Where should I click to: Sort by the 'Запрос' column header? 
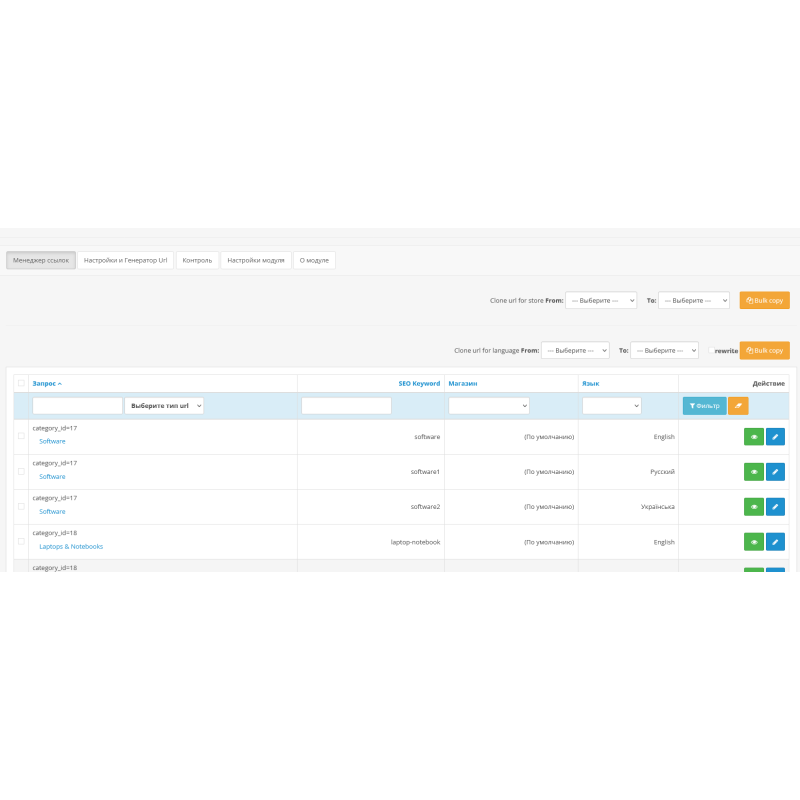click(47, 383)
